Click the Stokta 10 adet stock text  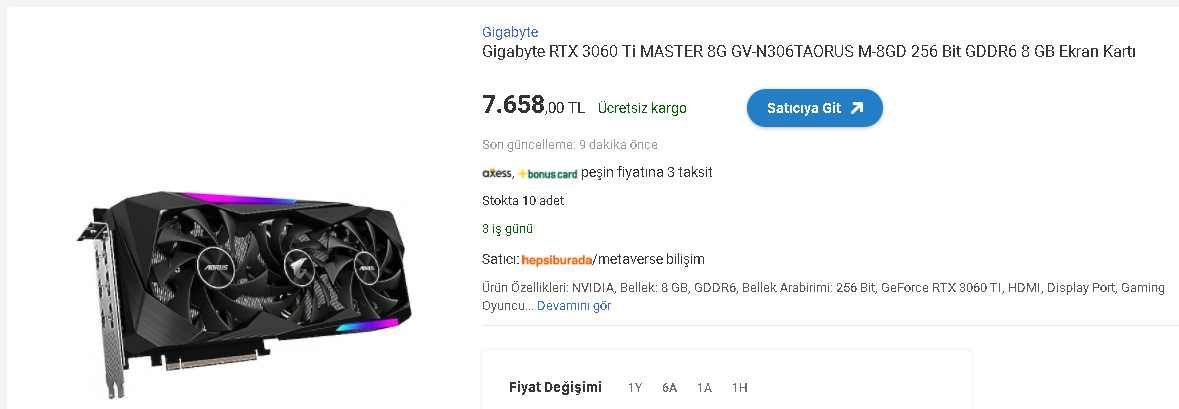[523, 201]
